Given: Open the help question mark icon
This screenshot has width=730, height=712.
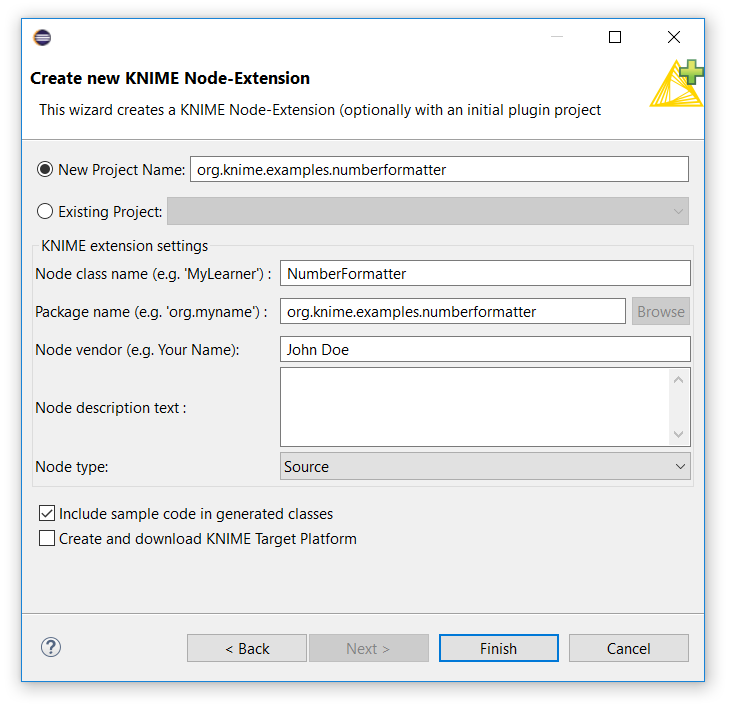Looking at the screenshot, I should pyautogui.click(x=51, y=647).
